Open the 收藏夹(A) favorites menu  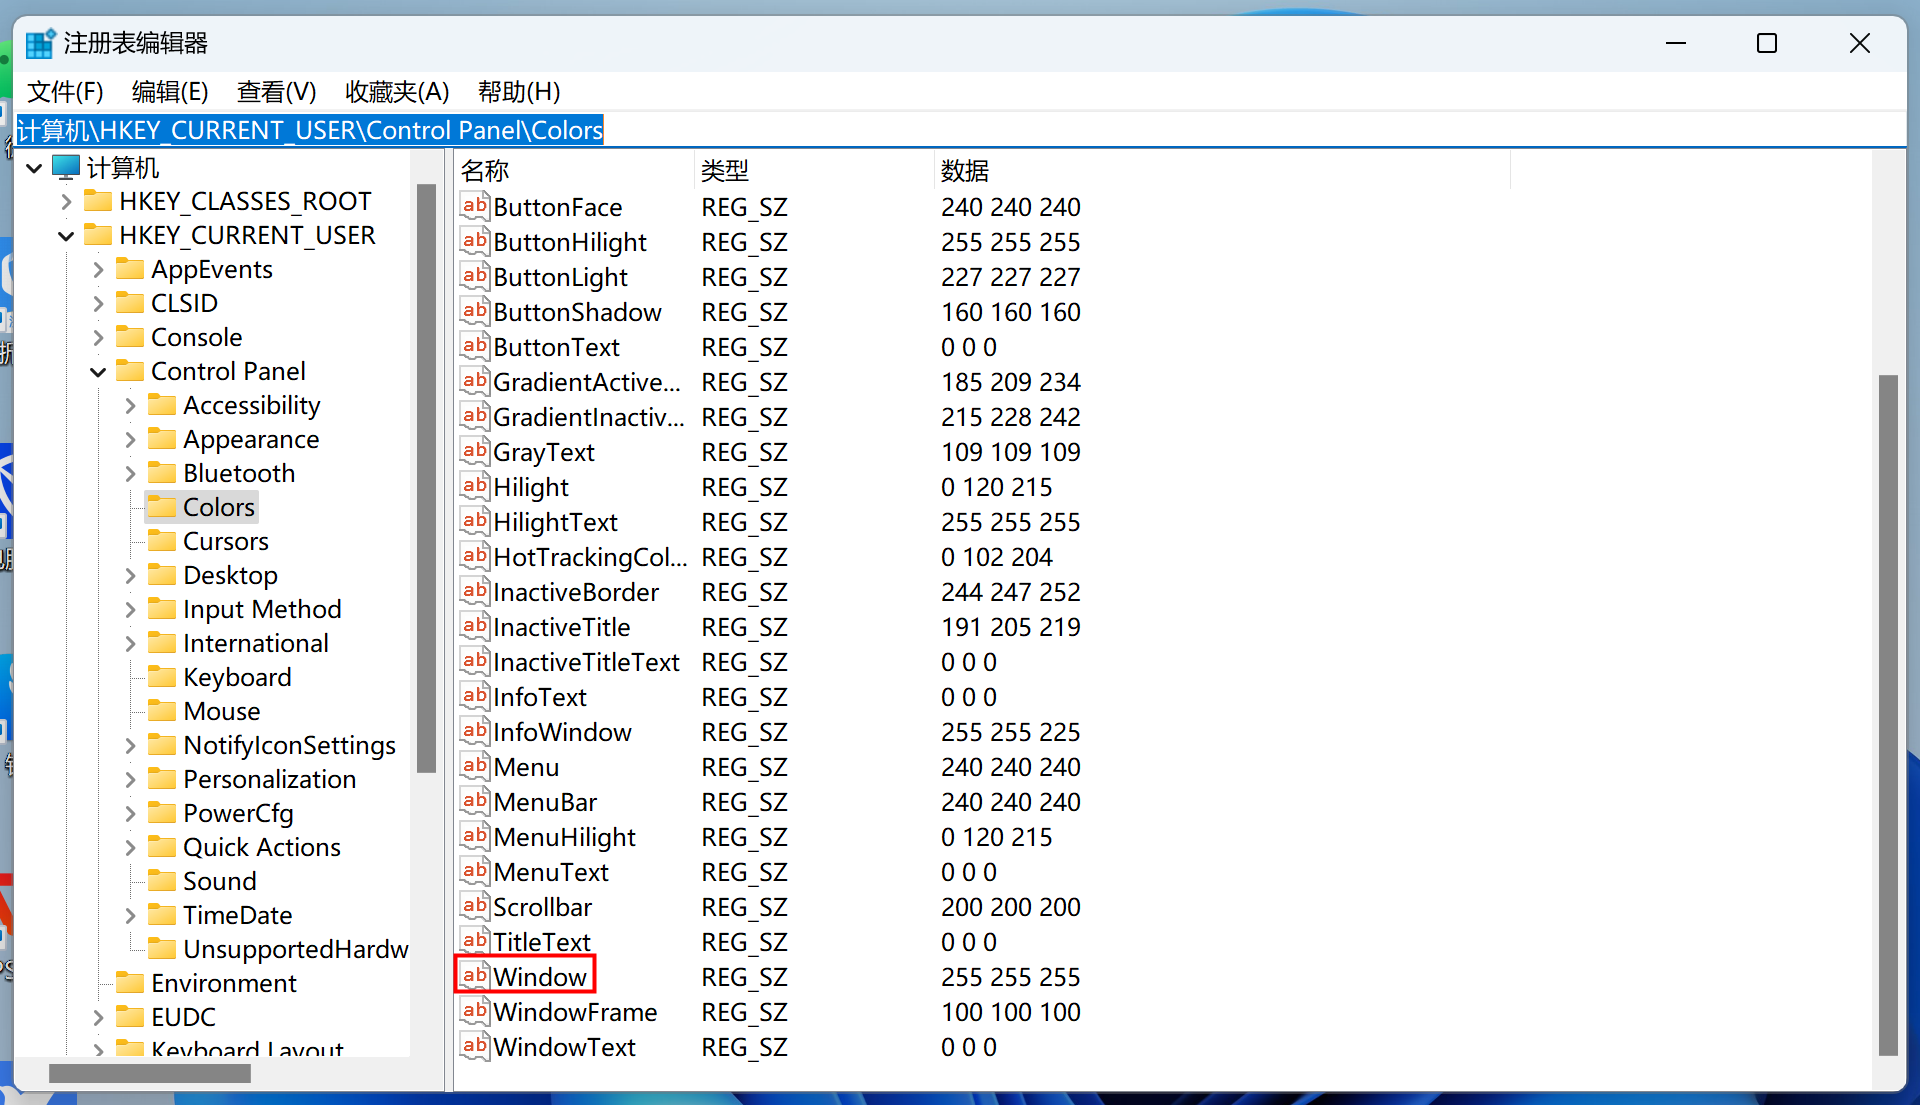coord(397,92)
